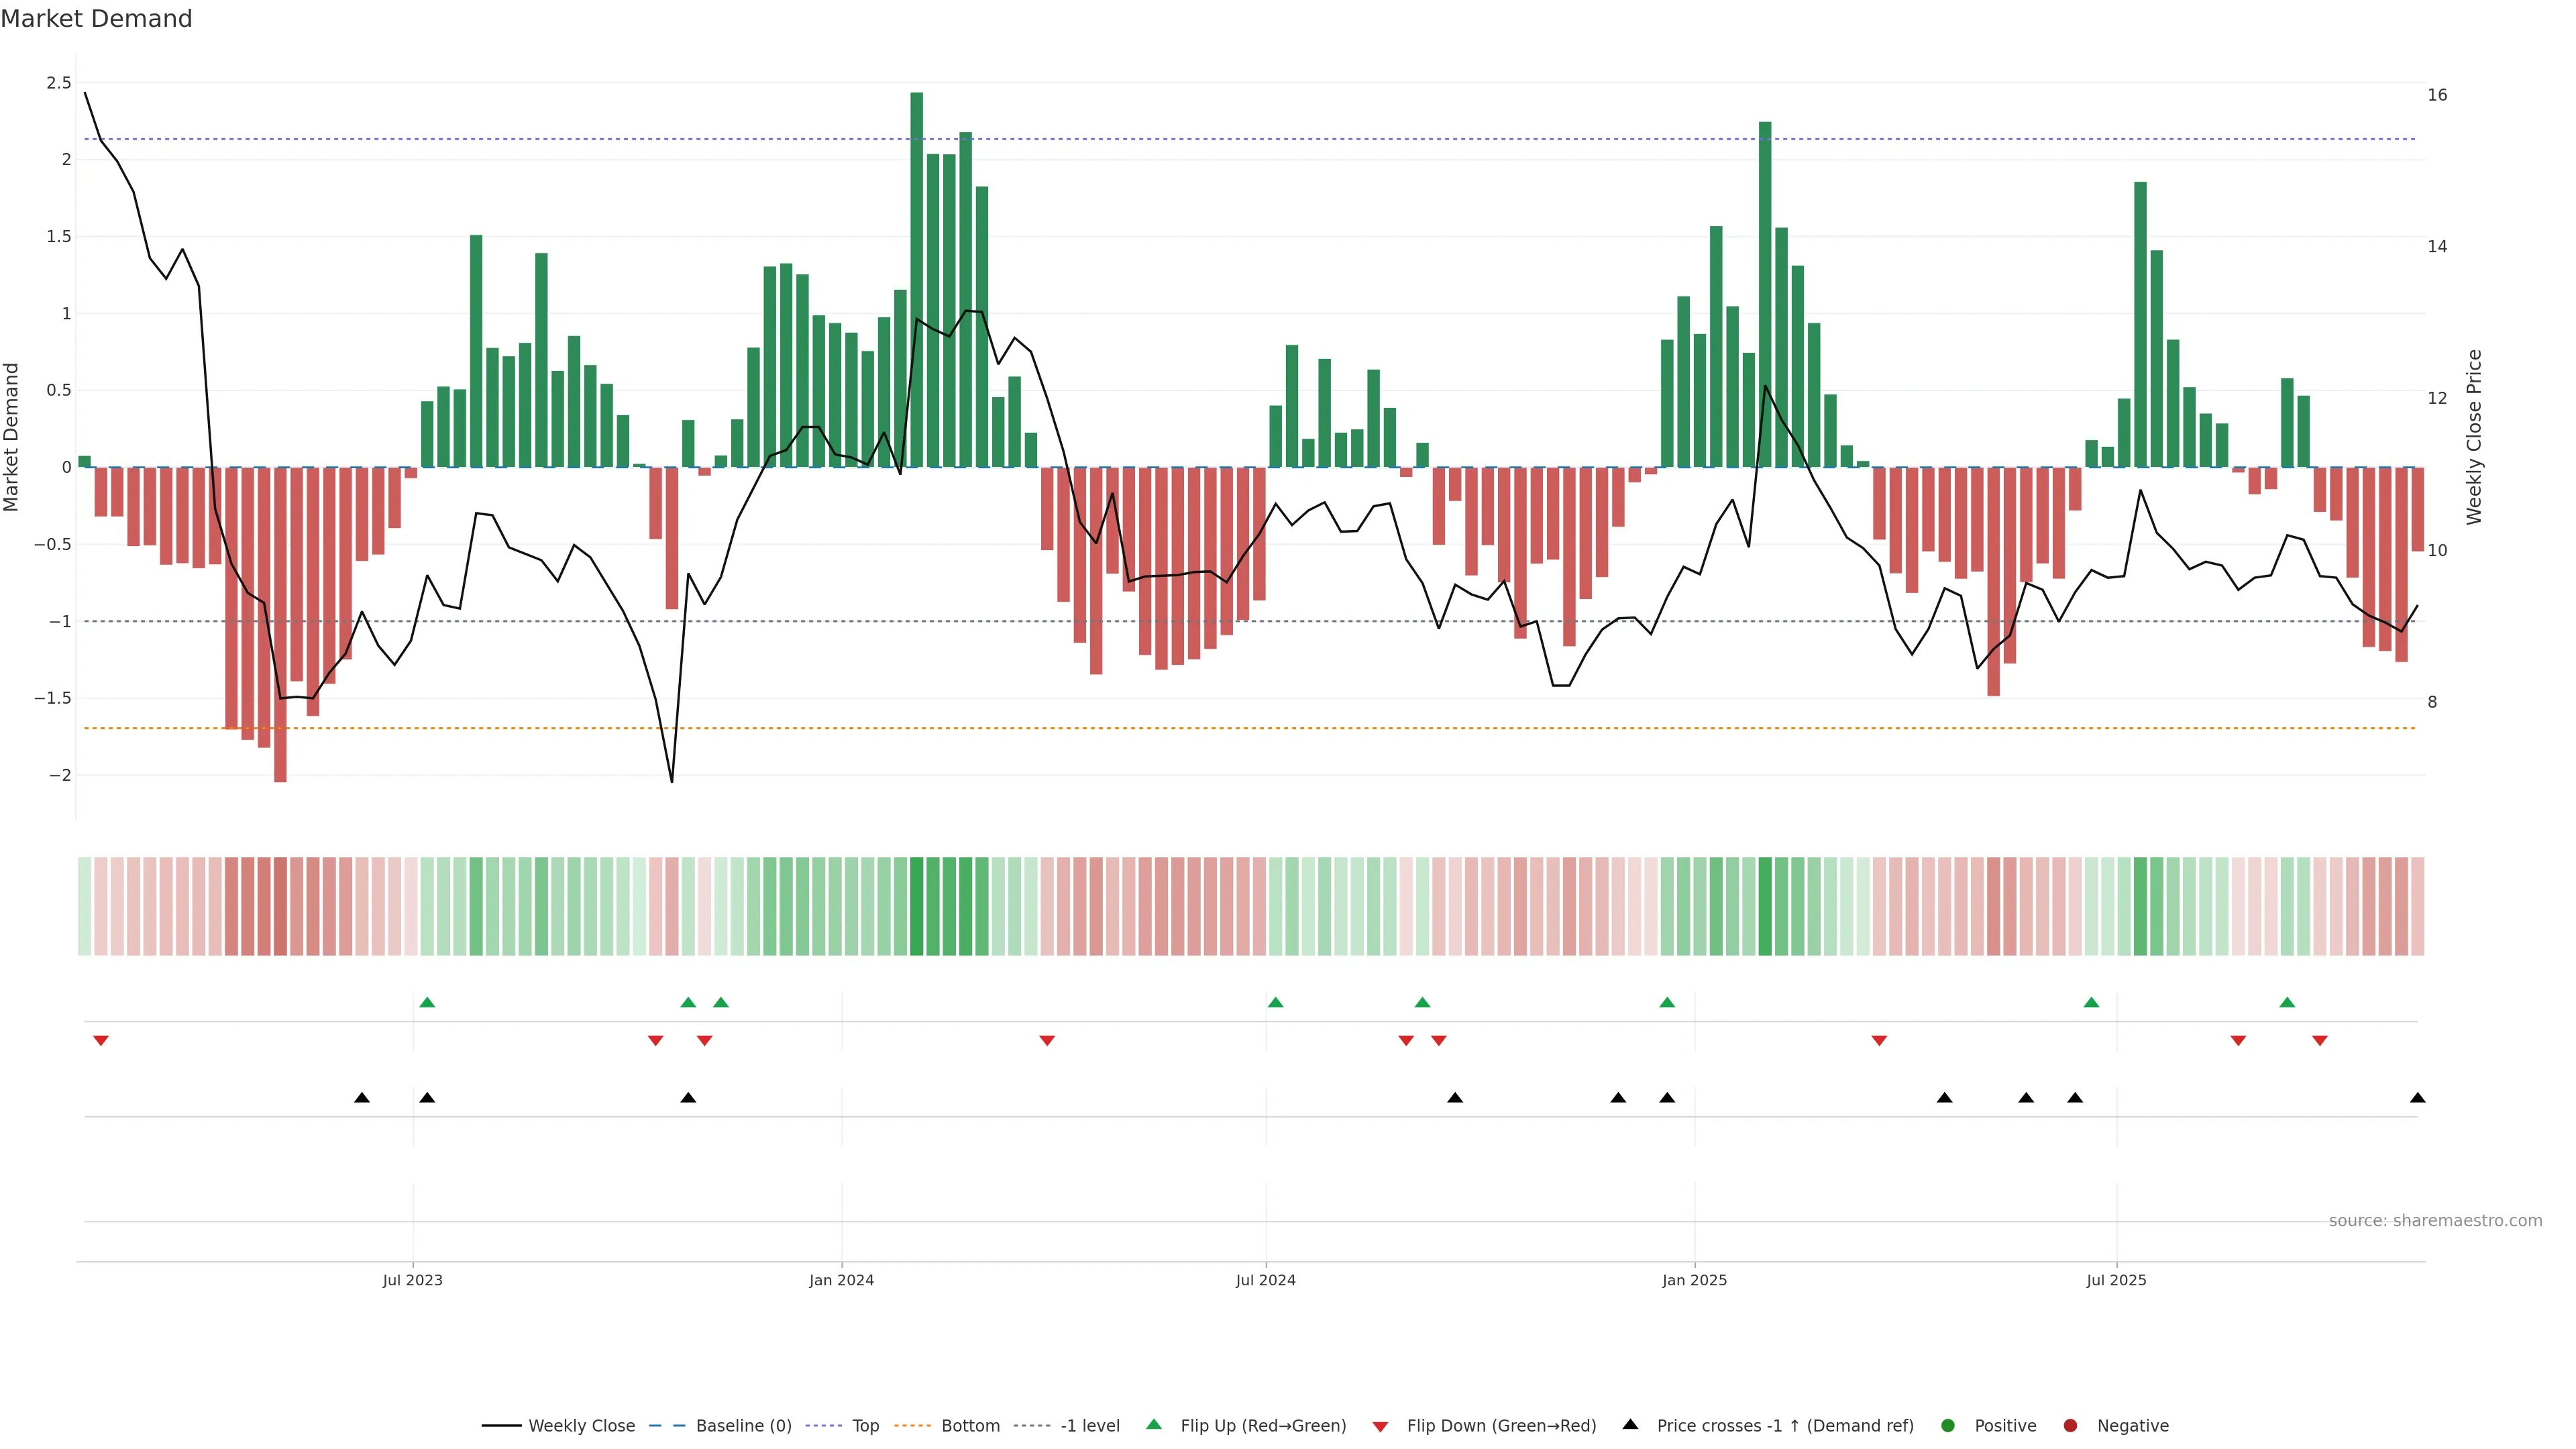
Task: Click the Jan 2025 axis label
Action: pos(1694,1280)
